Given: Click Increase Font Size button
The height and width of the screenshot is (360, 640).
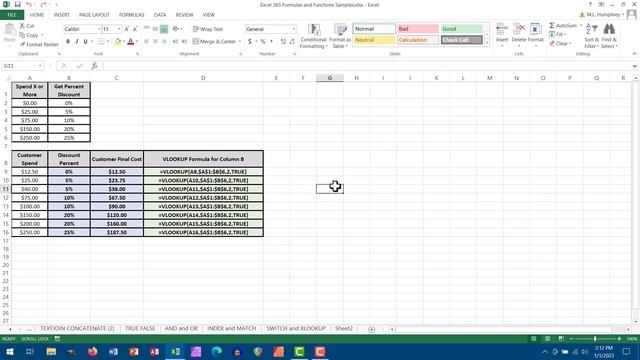Looking at the screenshot, I should pos(127,29).
